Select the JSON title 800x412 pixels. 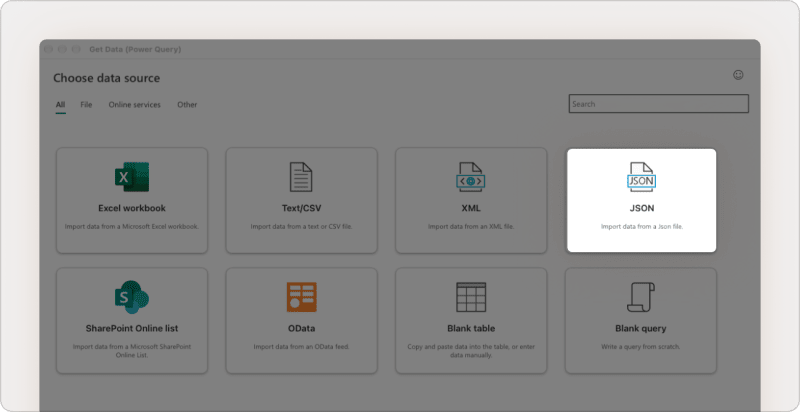[x=641, y=208]
